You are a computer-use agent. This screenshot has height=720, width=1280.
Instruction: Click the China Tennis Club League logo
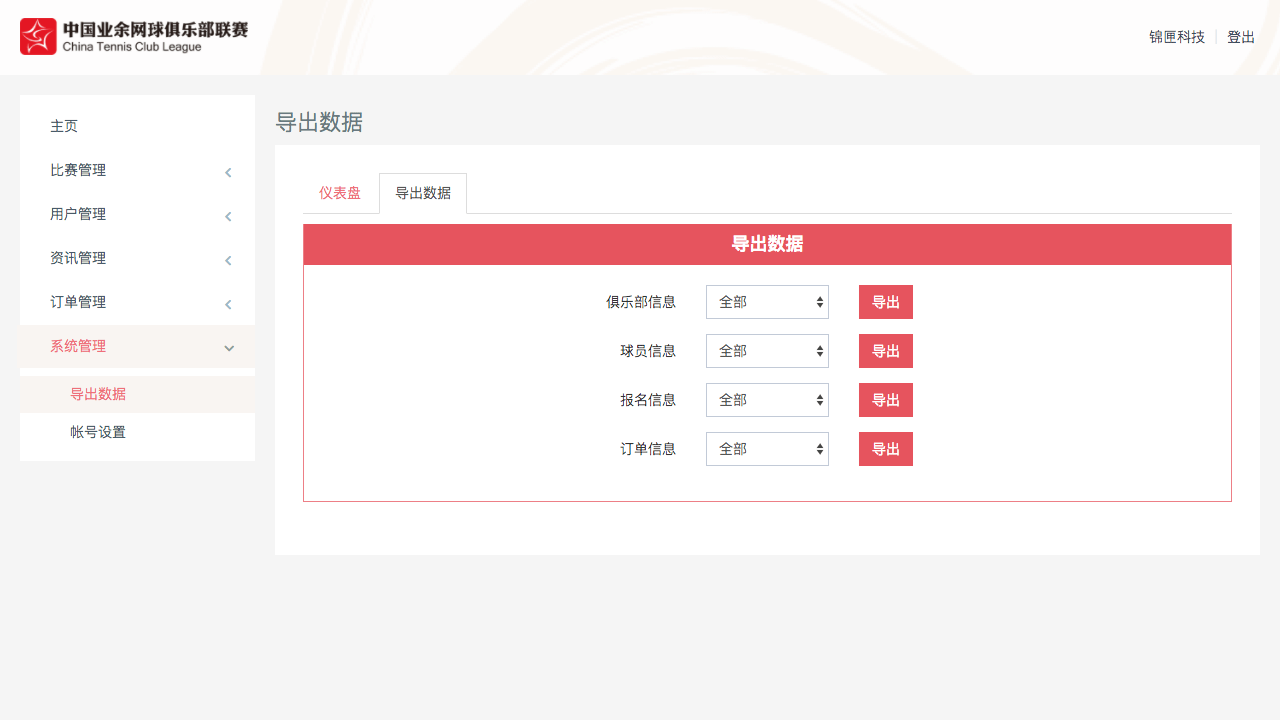(x=134, y=37)
